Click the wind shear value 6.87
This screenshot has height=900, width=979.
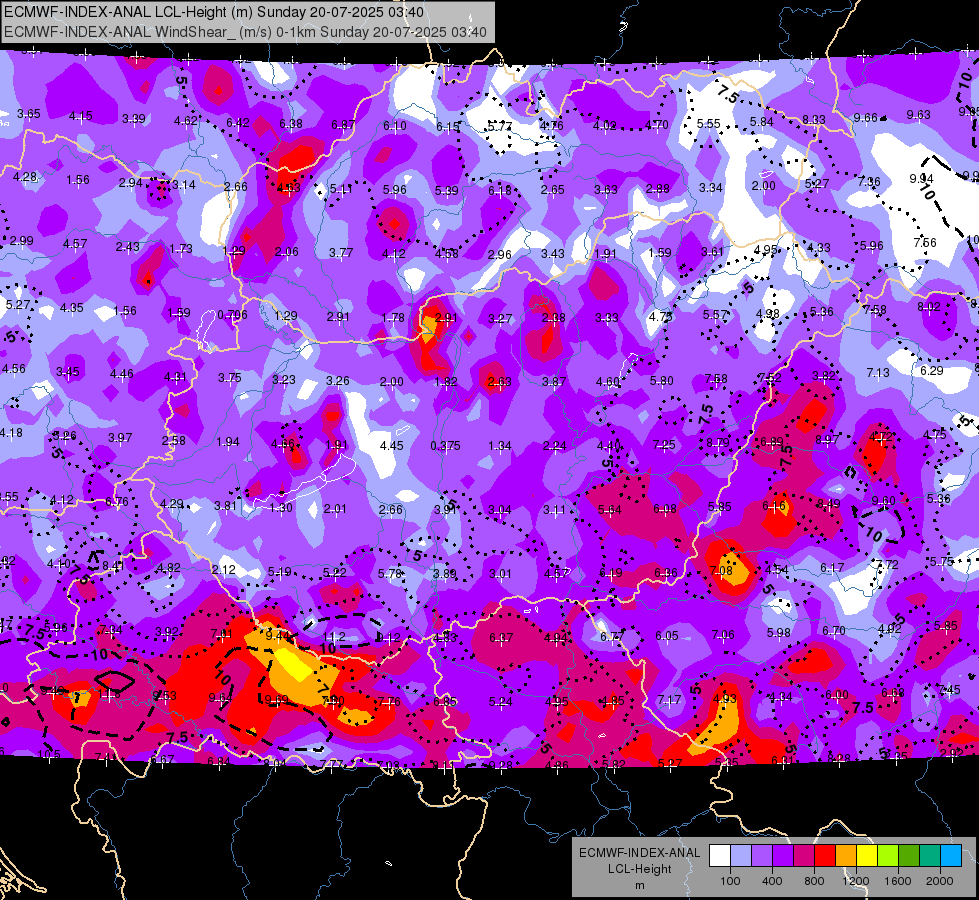343,124
